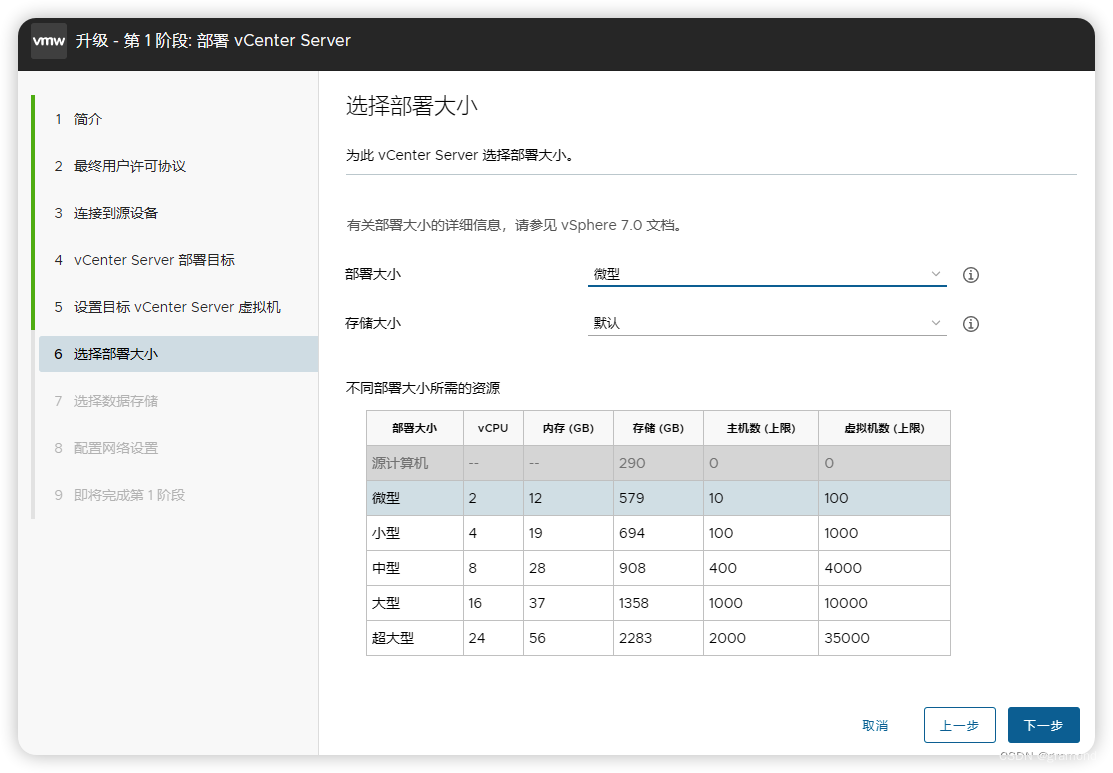Click the 下一步 next button
The height and width of the screenshot is (773, 1113).
click(x=1043, y=725)
